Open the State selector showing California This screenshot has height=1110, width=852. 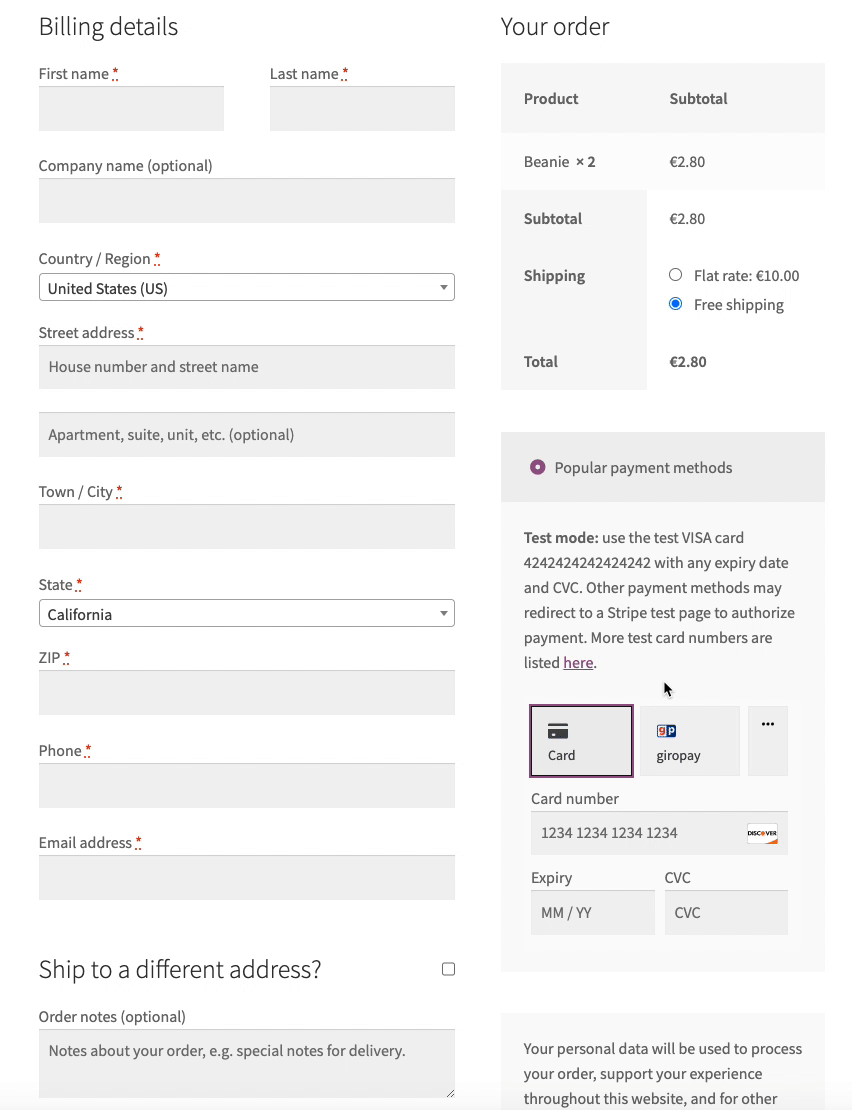click(x=246, y=612)
